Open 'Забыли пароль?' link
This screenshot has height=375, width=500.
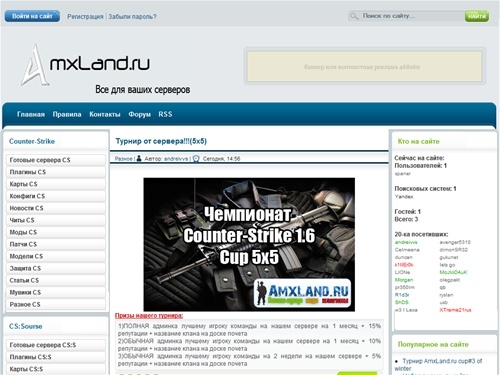[x=132, y=16]
